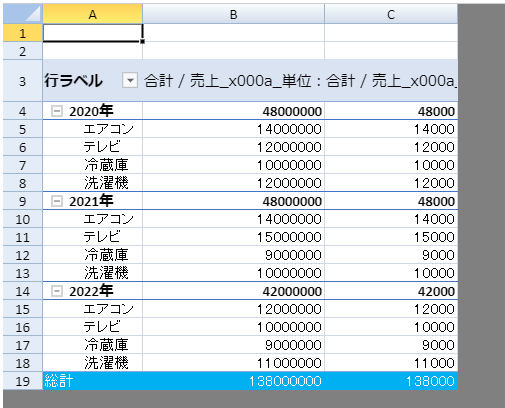Select the entire sheet with corner button
Viewport: 505px width, 408px height.
point(23,14)
